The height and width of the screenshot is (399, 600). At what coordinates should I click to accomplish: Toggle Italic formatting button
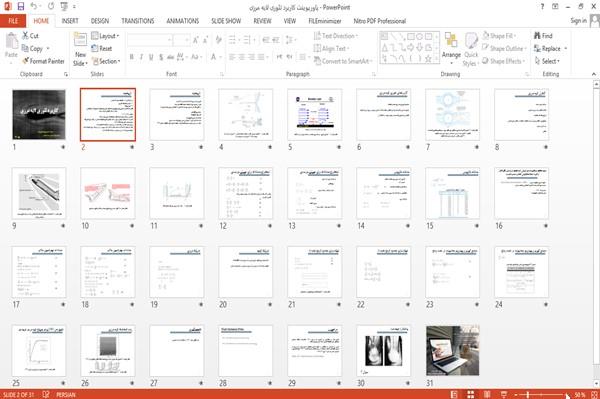(x=141, y=57)
